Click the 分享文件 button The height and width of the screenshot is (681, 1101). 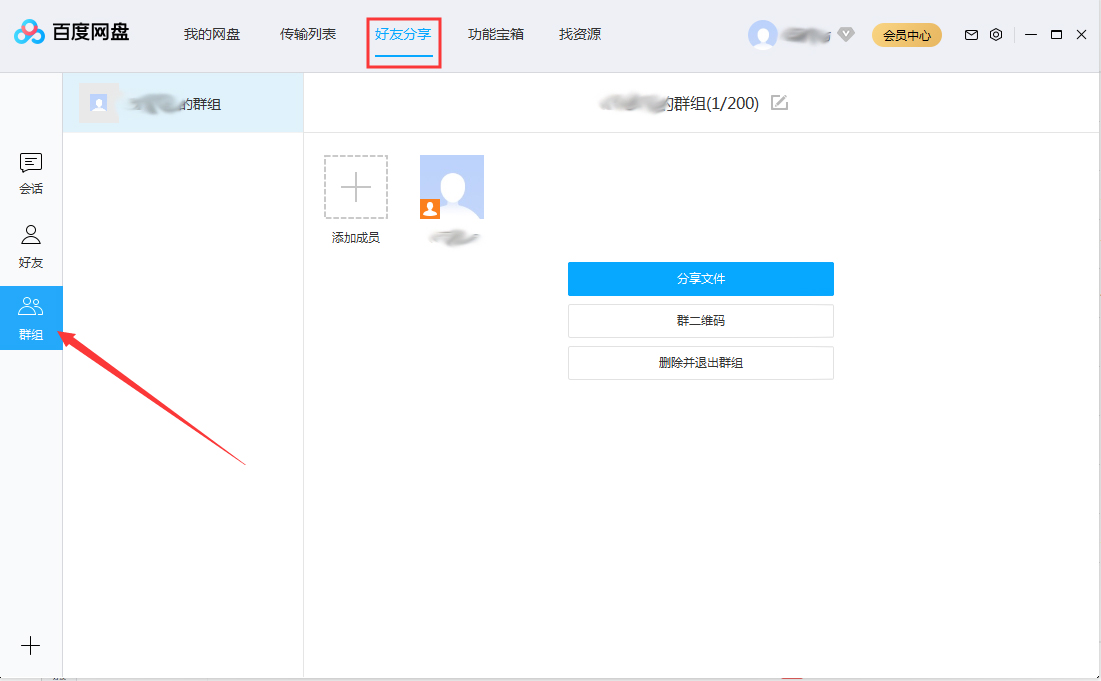coord(700,279)
